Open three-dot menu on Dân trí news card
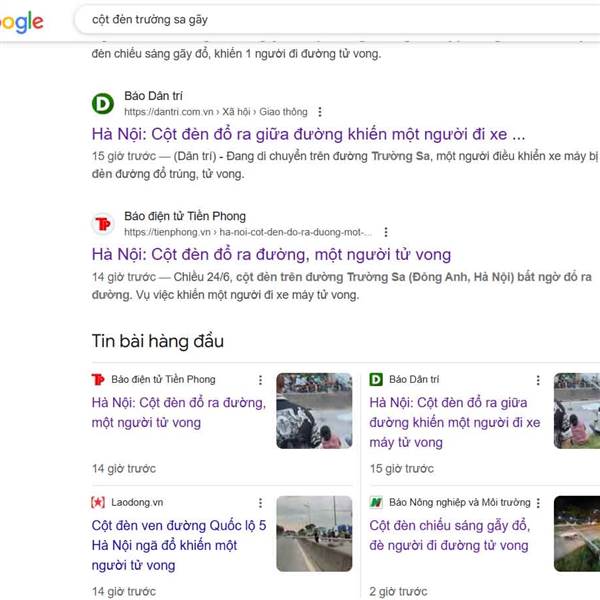The height and width of the screenshot is (600, 600). 538,380
